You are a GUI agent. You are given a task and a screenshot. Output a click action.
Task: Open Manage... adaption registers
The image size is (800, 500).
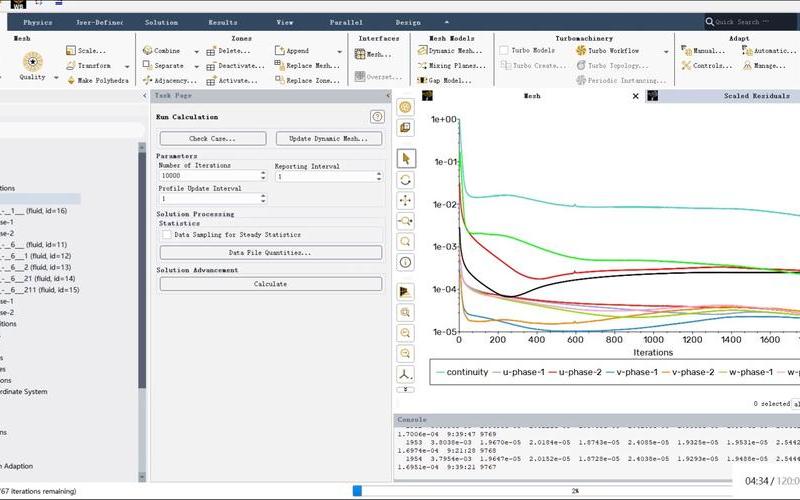click(x=764, y=65)
